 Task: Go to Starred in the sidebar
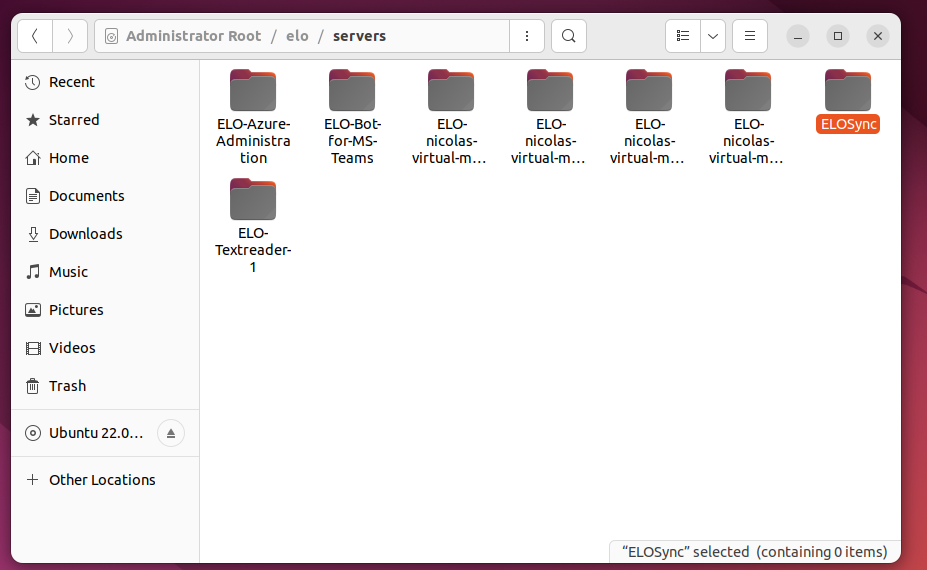(74, 120)
